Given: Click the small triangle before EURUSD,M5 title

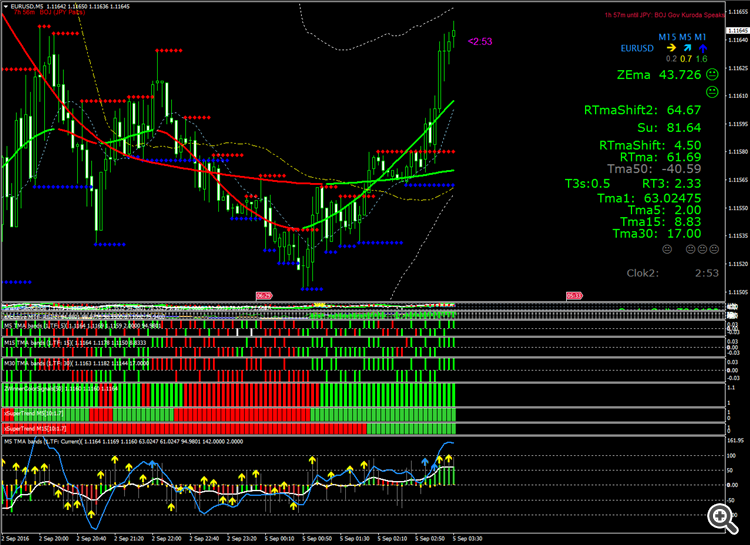Looking at the screenshot, I should tap(6, 7).
